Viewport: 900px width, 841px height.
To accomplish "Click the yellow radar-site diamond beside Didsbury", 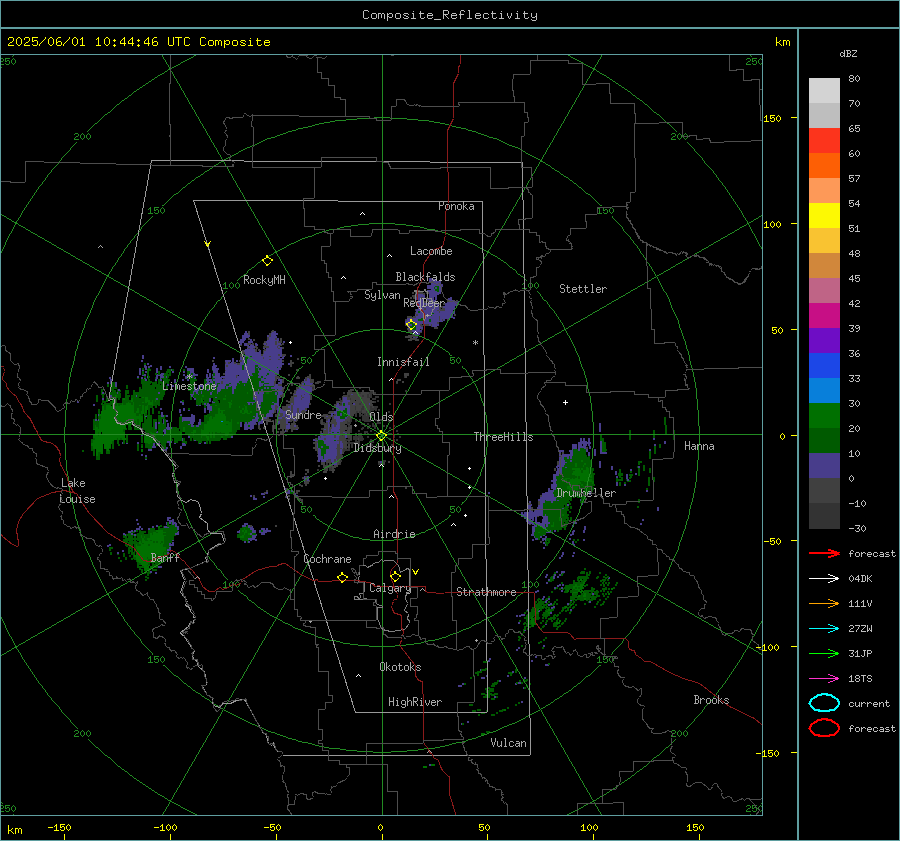I will [x=381, y=435].
